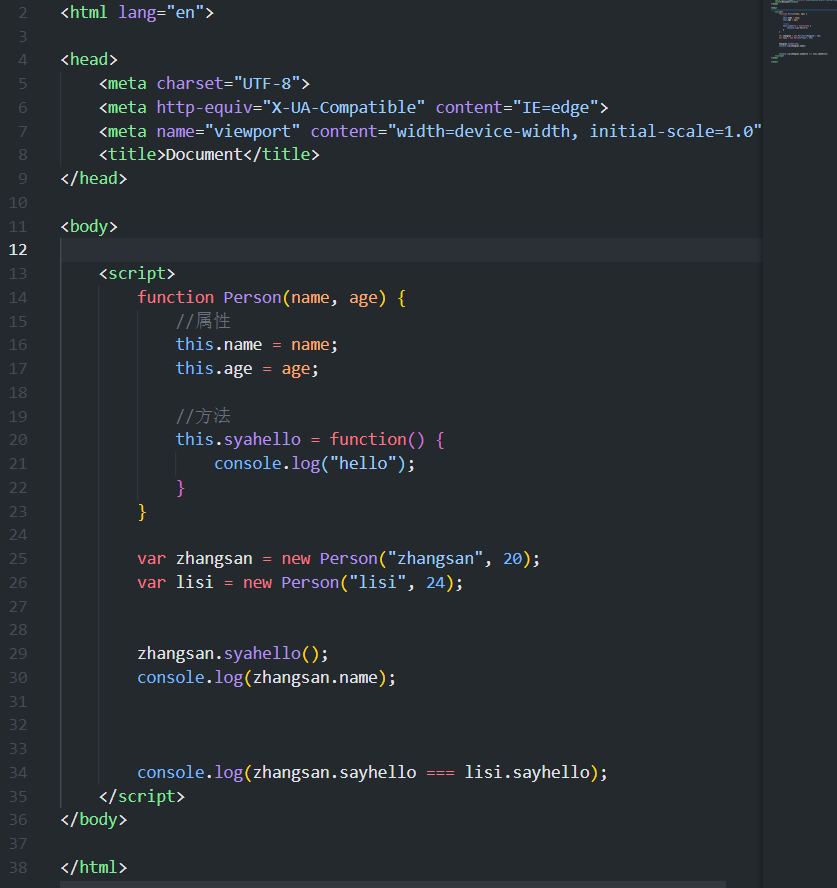Click the closing </title> tag
Viewport: 837px width, 888px height.
pyautogui.click(x=281, y=155)
